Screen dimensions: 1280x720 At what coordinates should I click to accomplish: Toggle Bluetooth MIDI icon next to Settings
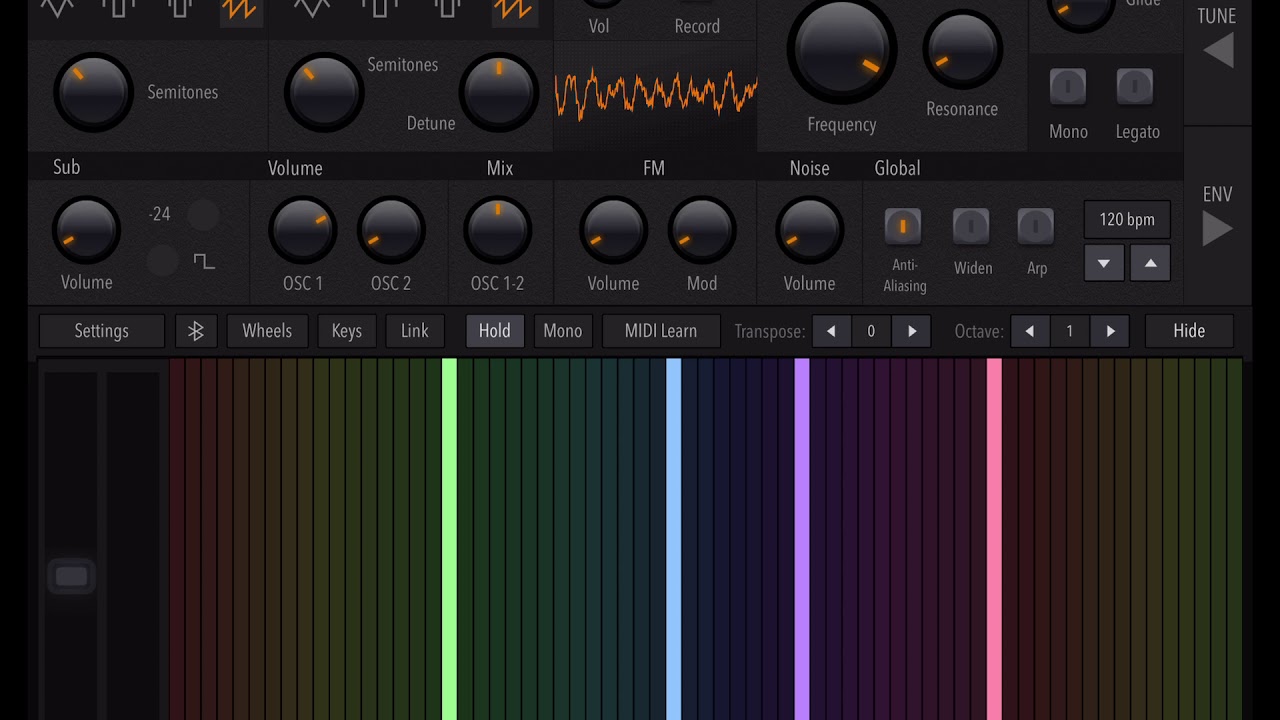click(196, 331)
